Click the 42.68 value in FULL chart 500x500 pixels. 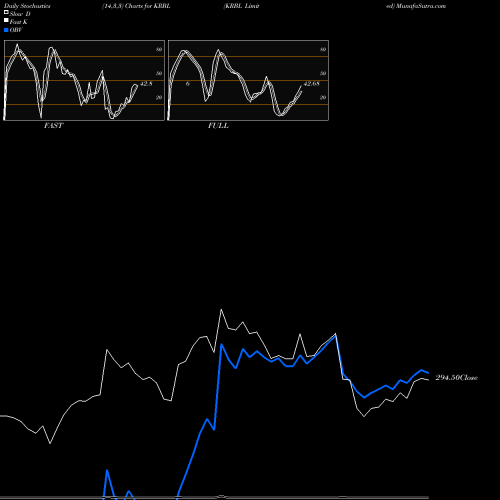pos(312,84)
